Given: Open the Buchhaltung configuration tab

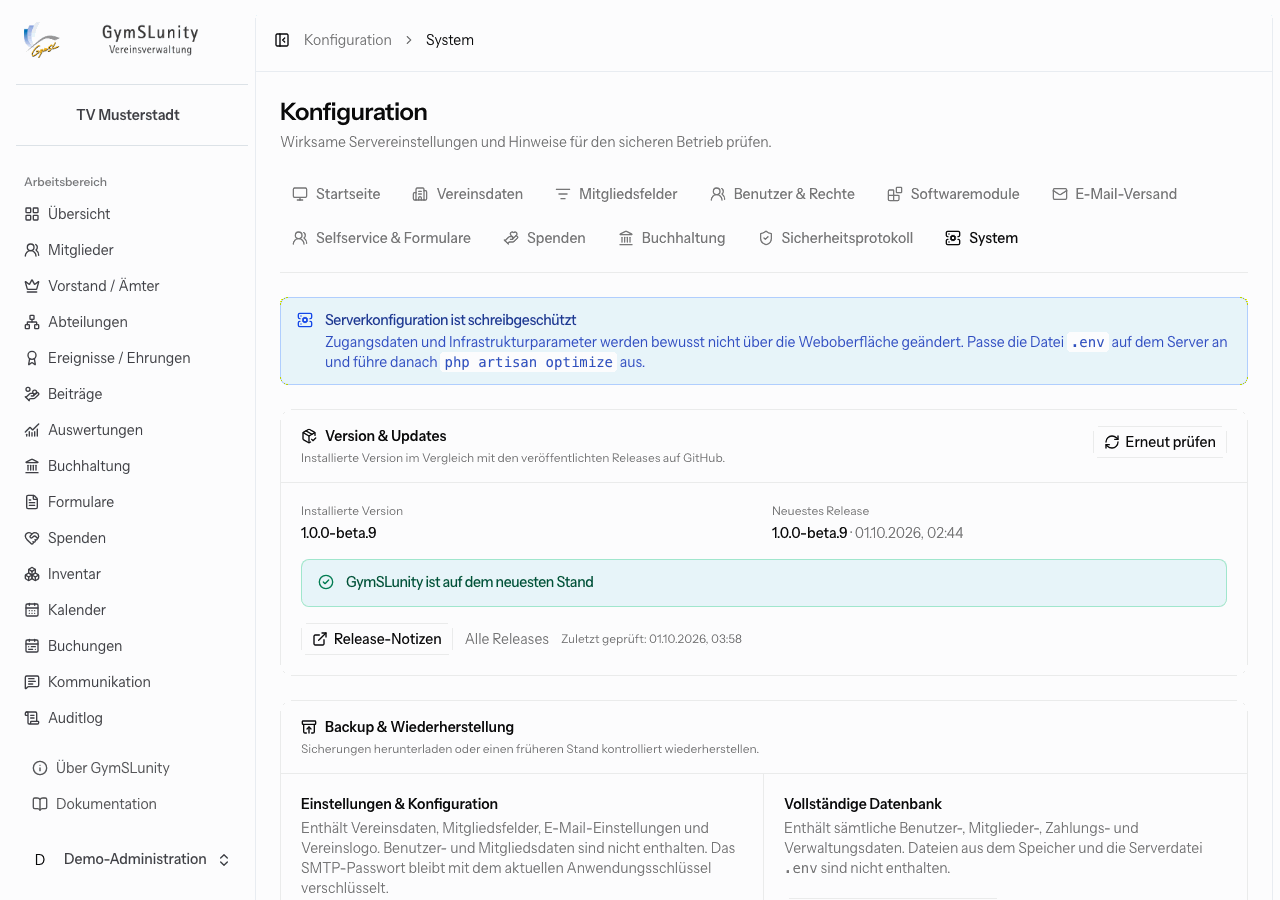Looking at the screenshot, I should click(x=672, y=238).
